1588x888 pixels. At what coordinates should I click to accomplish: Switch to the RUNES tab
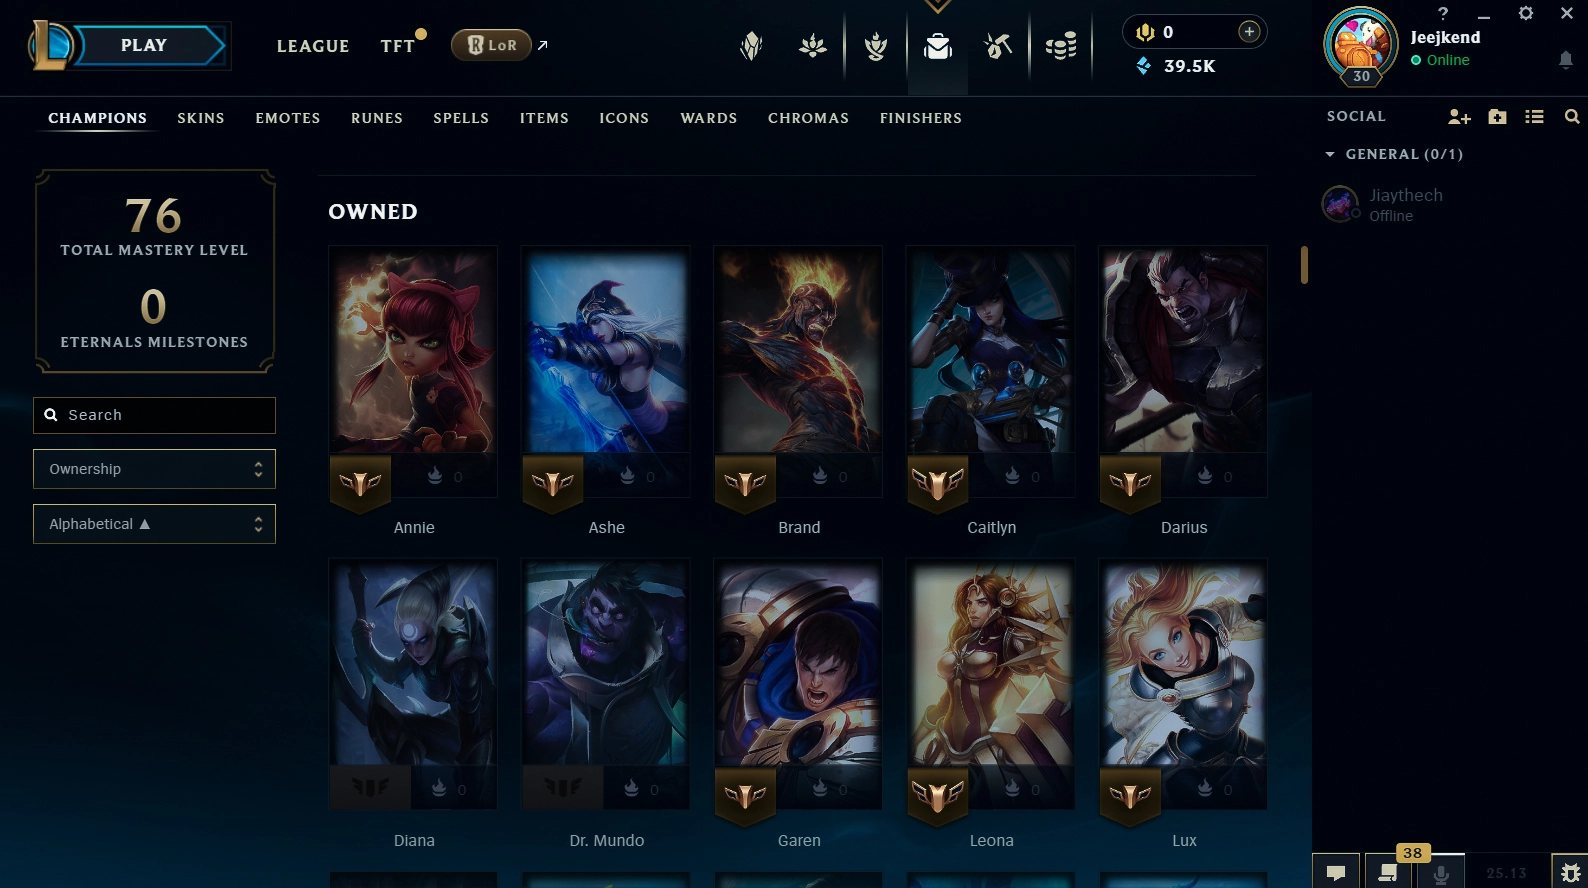(x=377, y=118)
